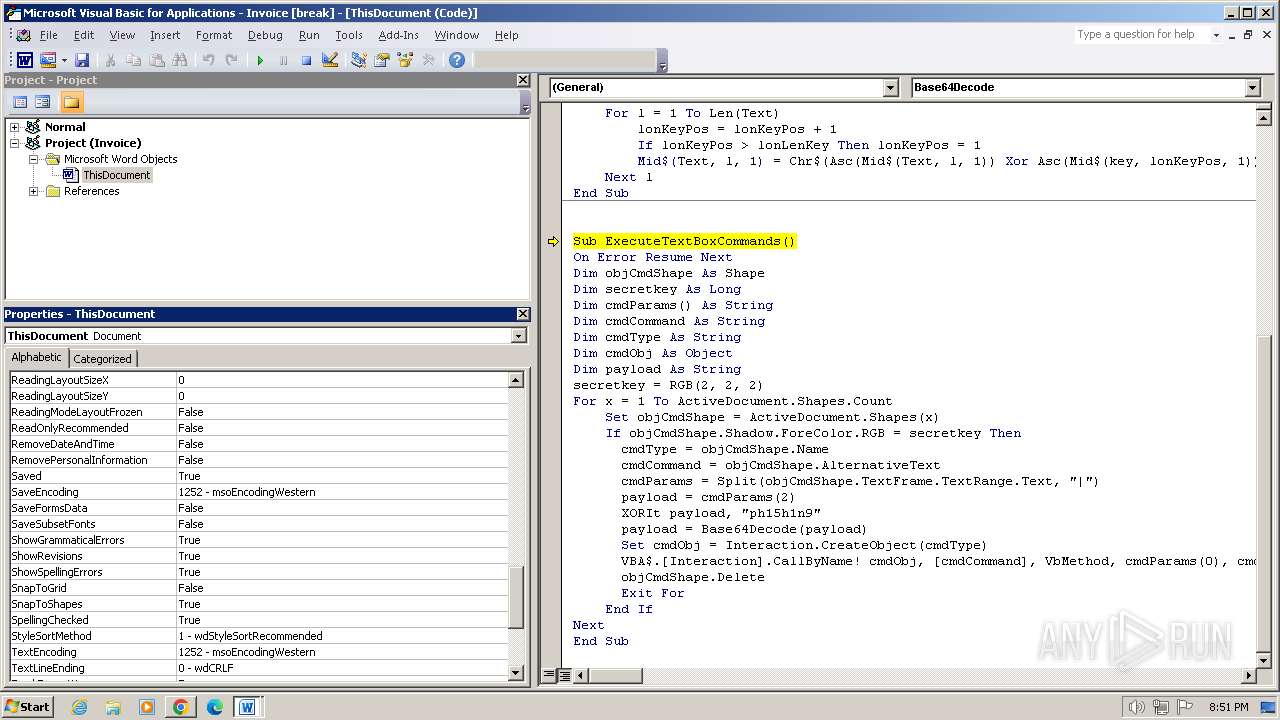Open the Debug menu

(x=265, y=35)
